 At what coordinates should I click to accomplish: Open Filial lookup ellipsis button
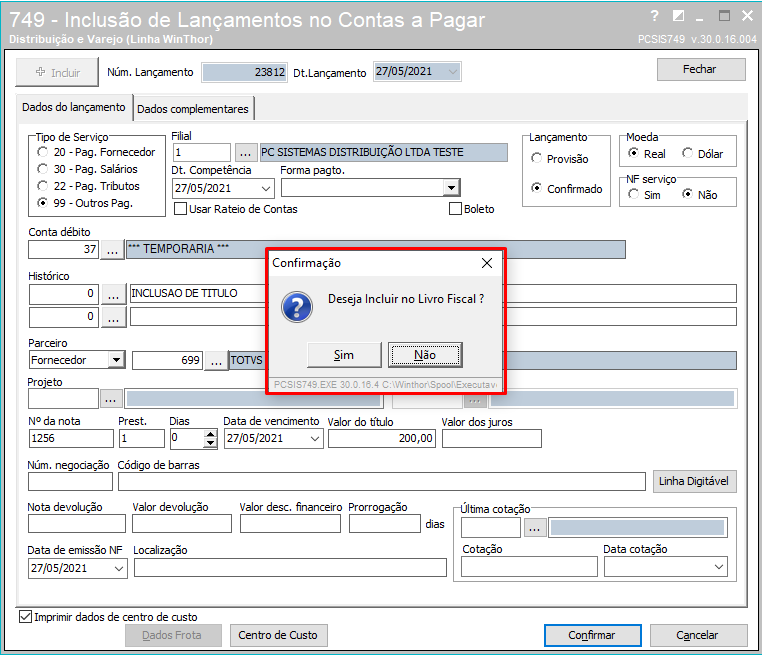[x=245, y=153]
